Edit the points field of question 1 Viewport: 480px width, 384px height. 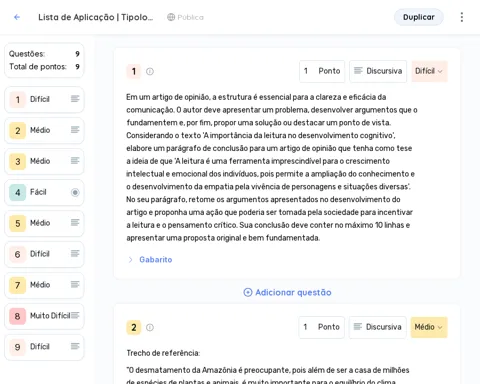pyautogui.click(x=322, y=71)
